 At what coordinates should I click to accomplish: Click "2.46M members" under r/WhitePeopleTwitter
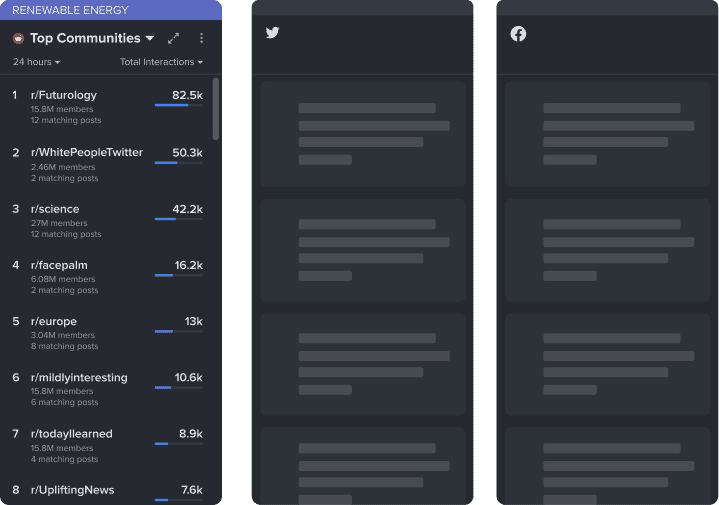click(63, 167)
